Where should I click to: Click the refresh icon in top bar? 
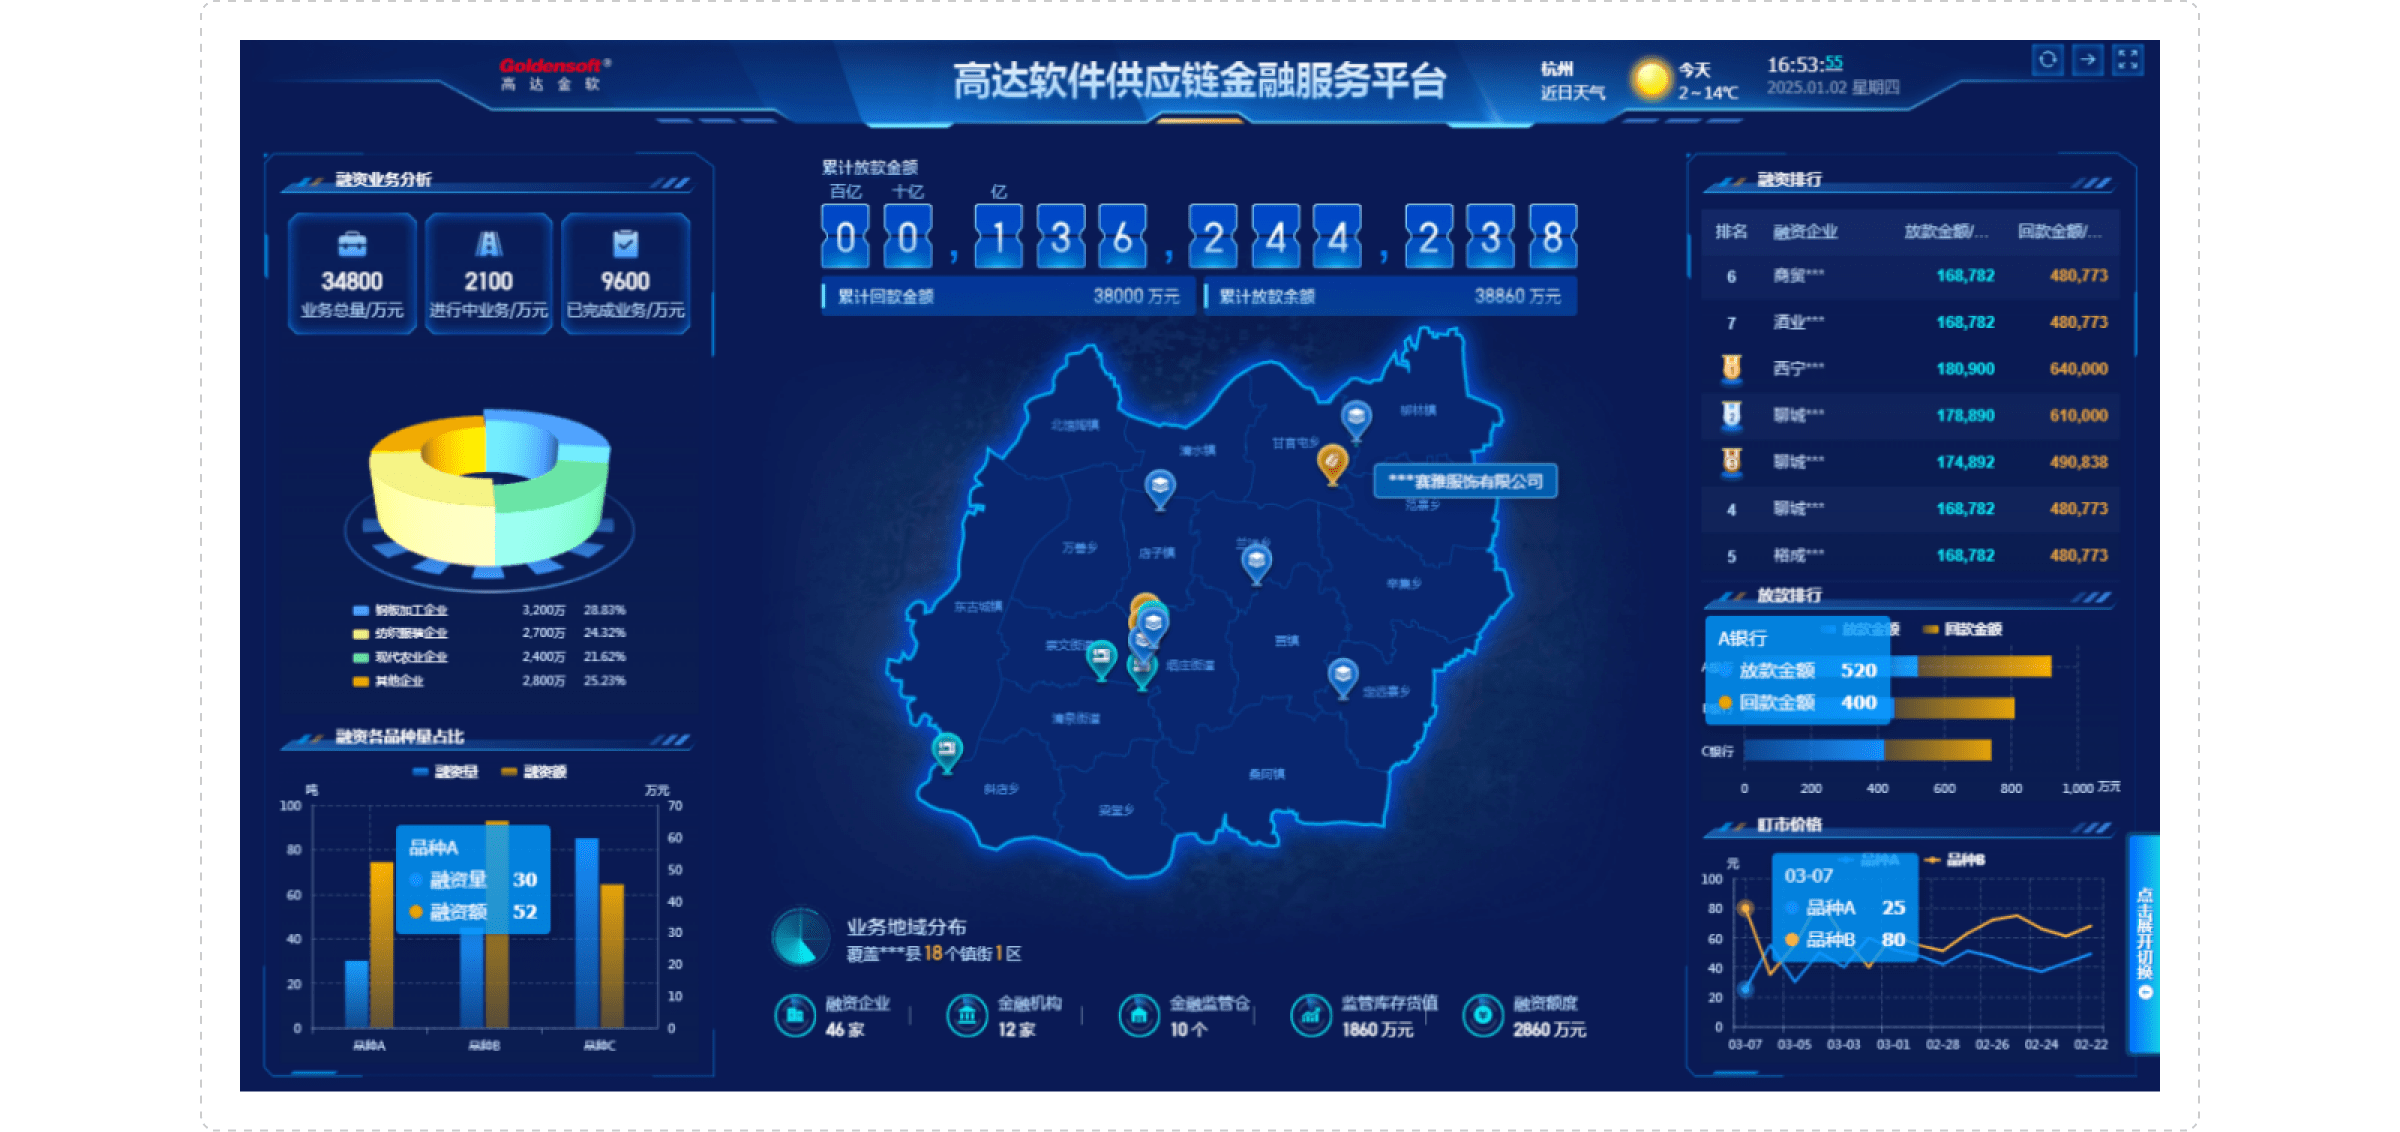[x=2047, y=60]
